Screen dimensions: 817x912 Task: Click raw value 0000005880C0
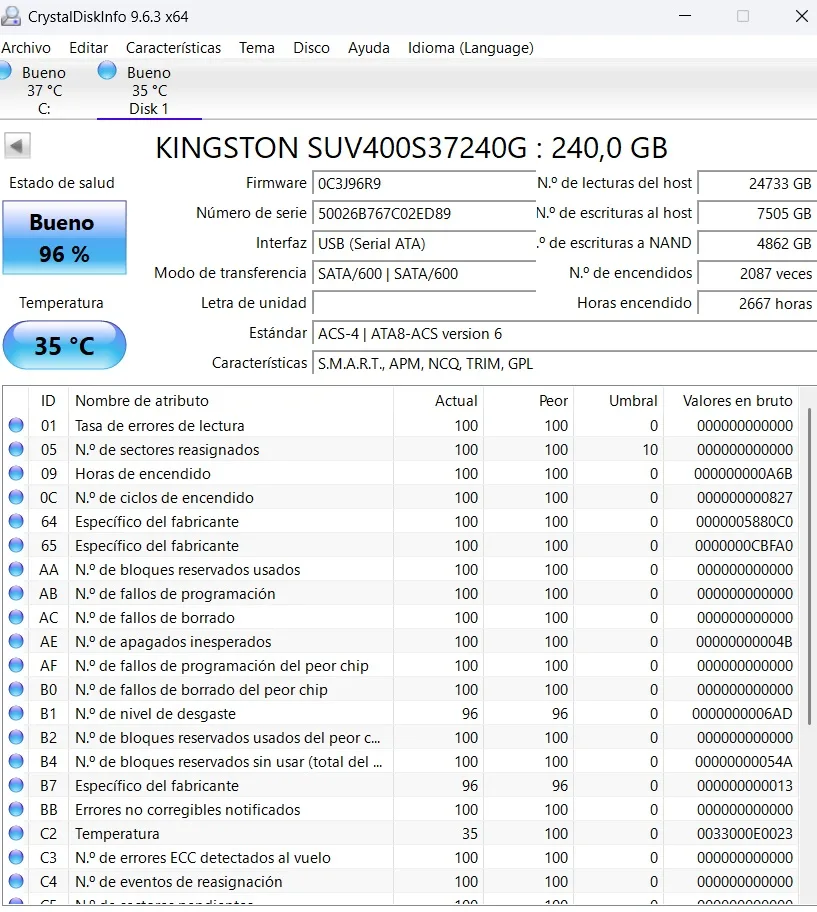[744, 522]
